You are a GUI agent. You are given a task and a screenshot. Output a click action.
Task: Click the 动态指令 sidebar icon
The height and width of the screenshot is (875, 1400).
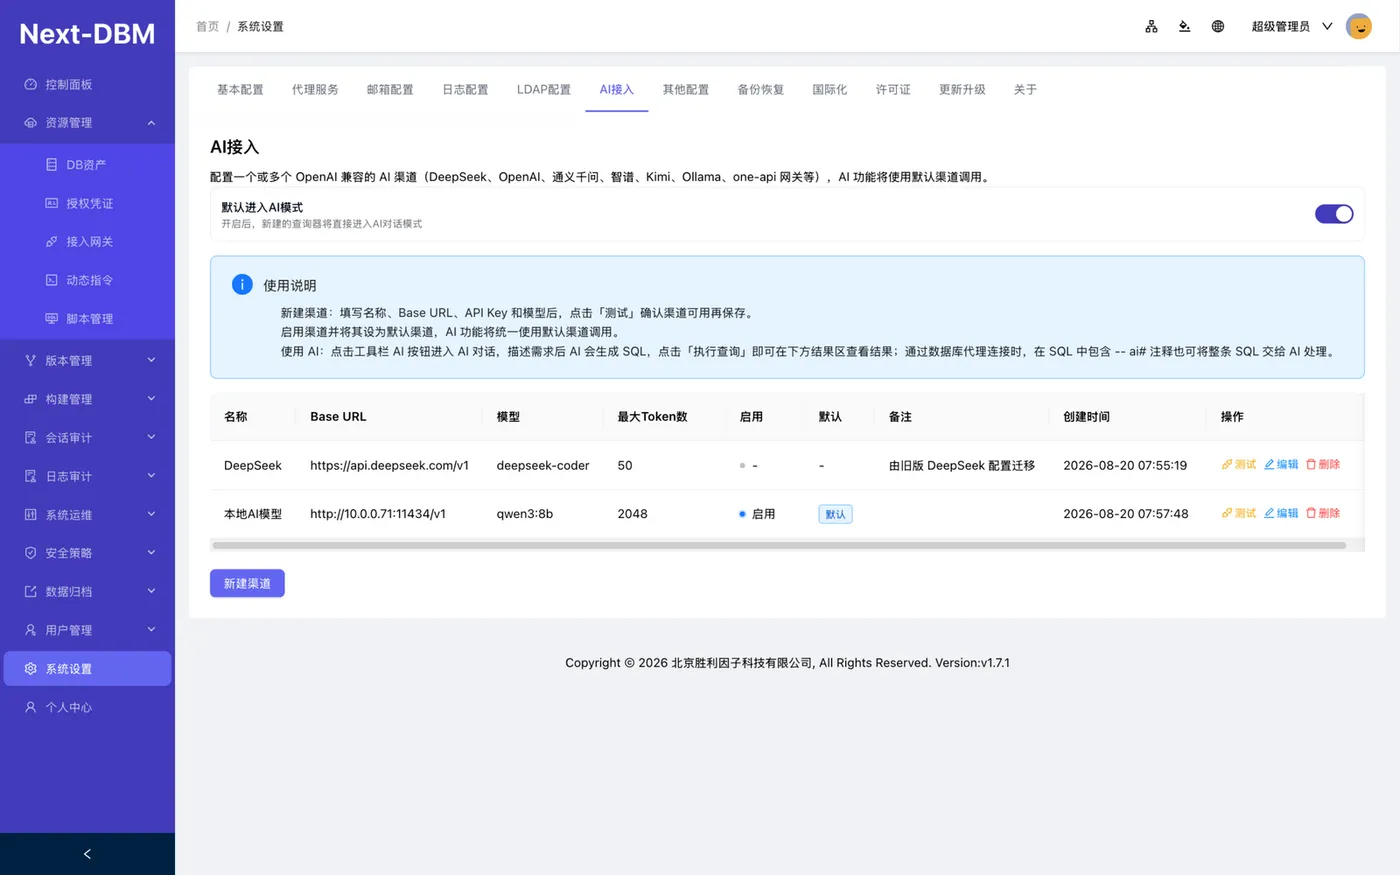click(52, 280)
